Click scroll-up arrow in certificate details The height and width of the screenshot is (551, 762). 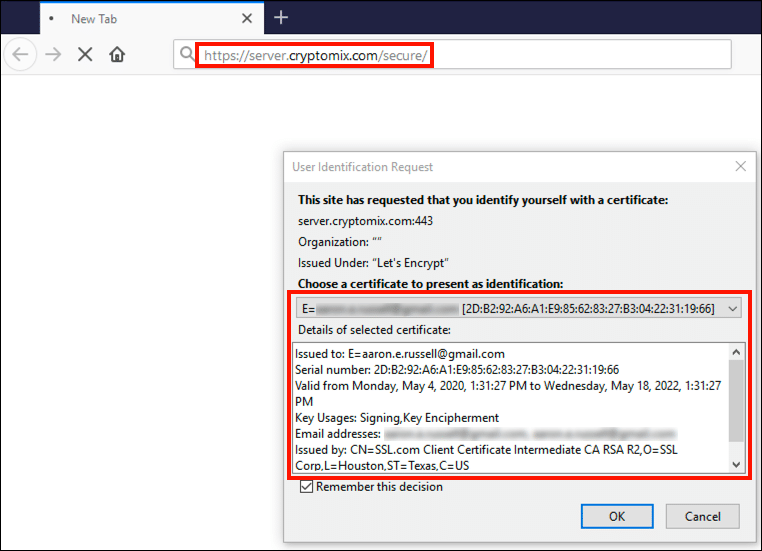pos(737,352)
